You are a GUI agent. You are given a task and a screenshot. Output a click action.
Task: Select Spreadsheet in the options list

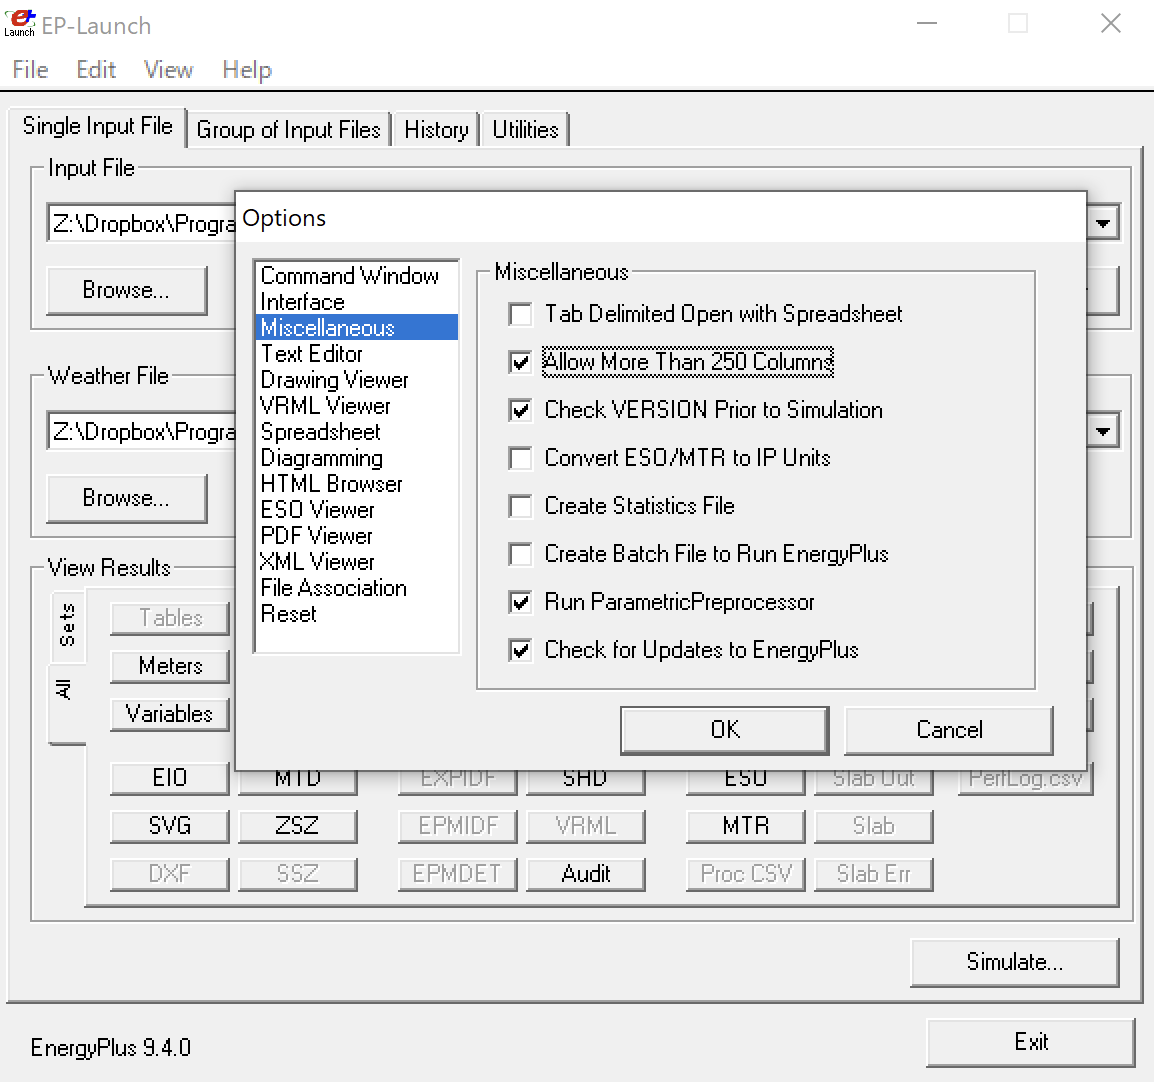[x=357, y=432]
